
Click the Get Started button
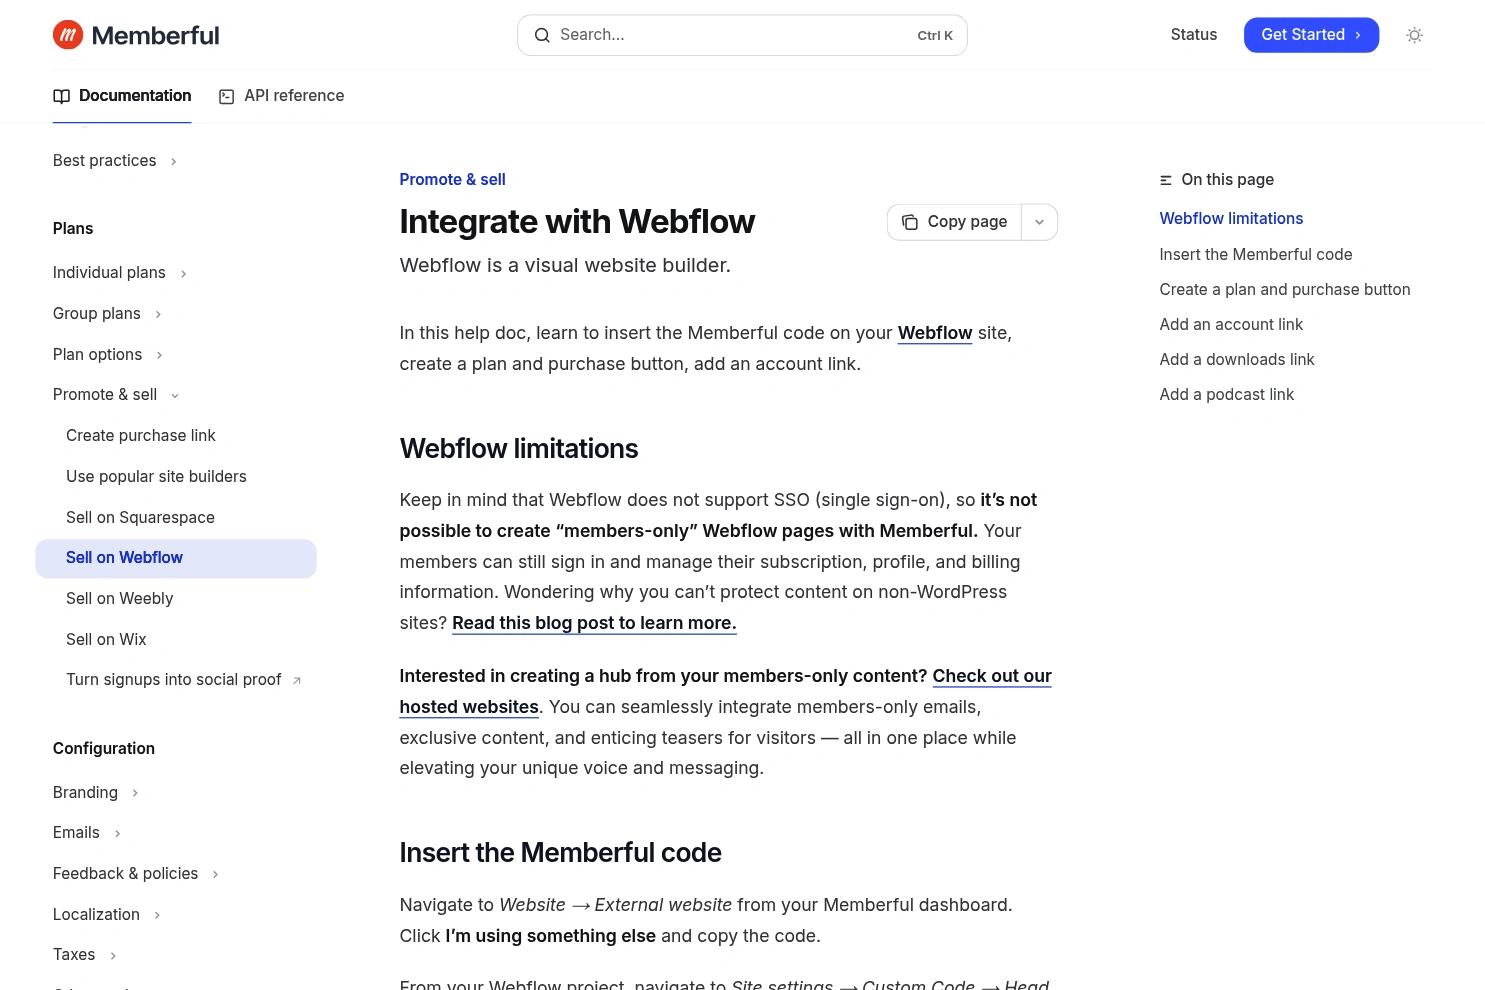click(1311, 35)
